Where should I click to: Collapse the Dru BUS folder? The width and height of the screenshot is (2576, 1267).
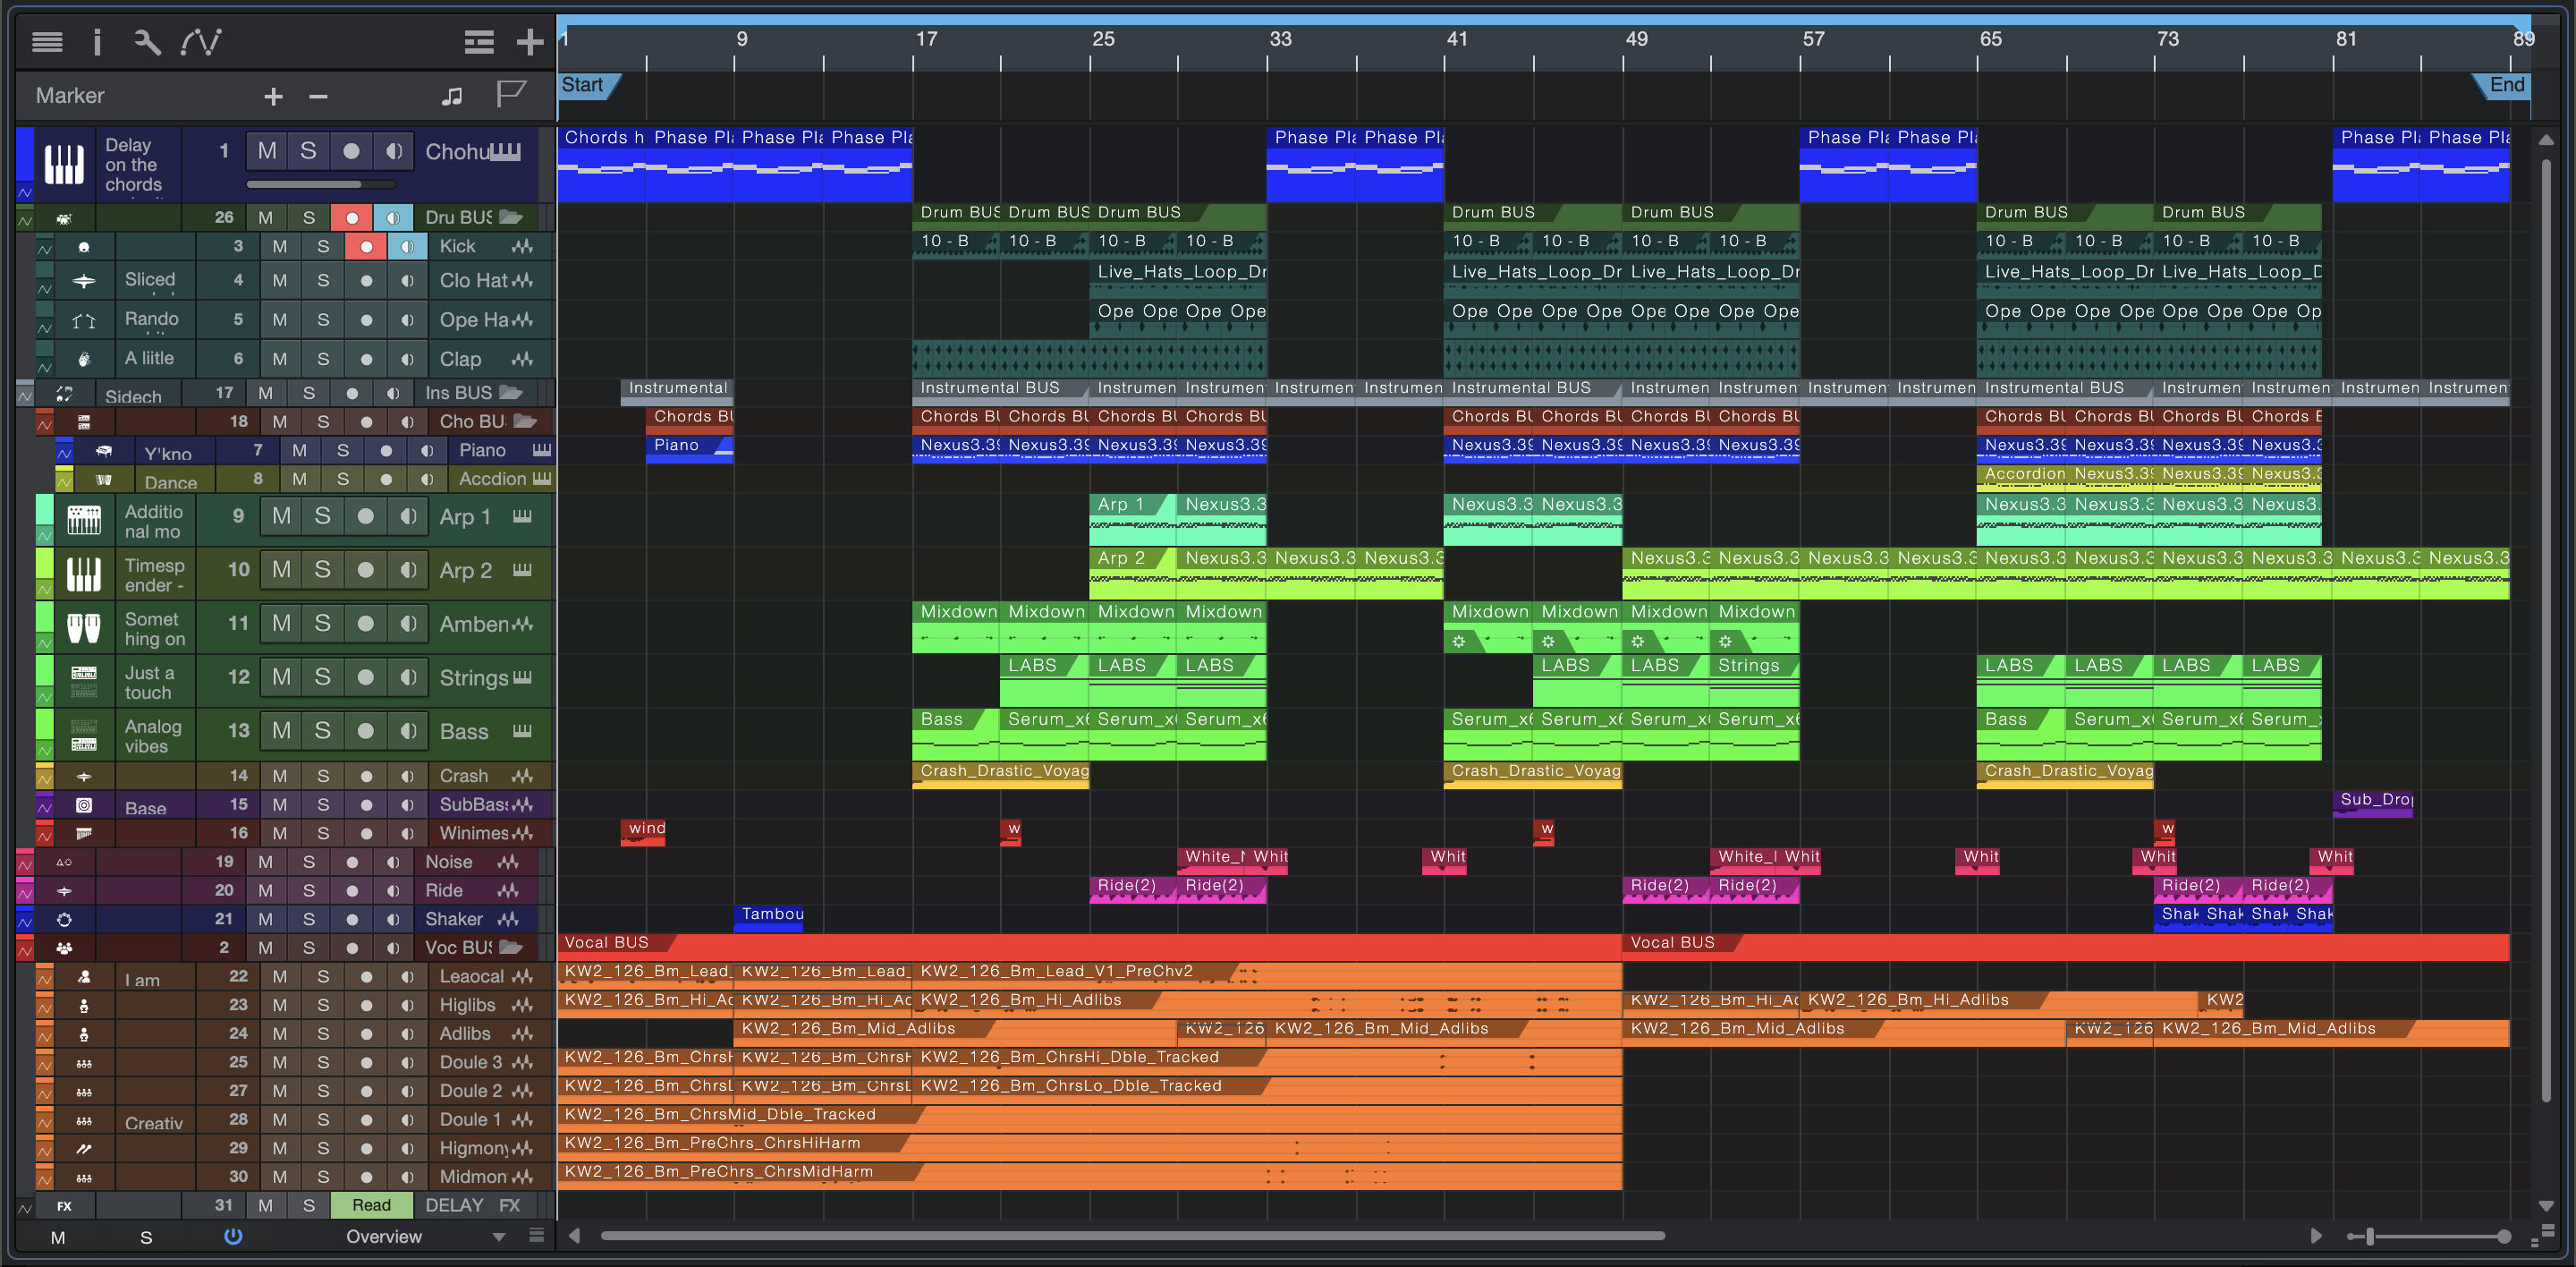tap(511, 217)
